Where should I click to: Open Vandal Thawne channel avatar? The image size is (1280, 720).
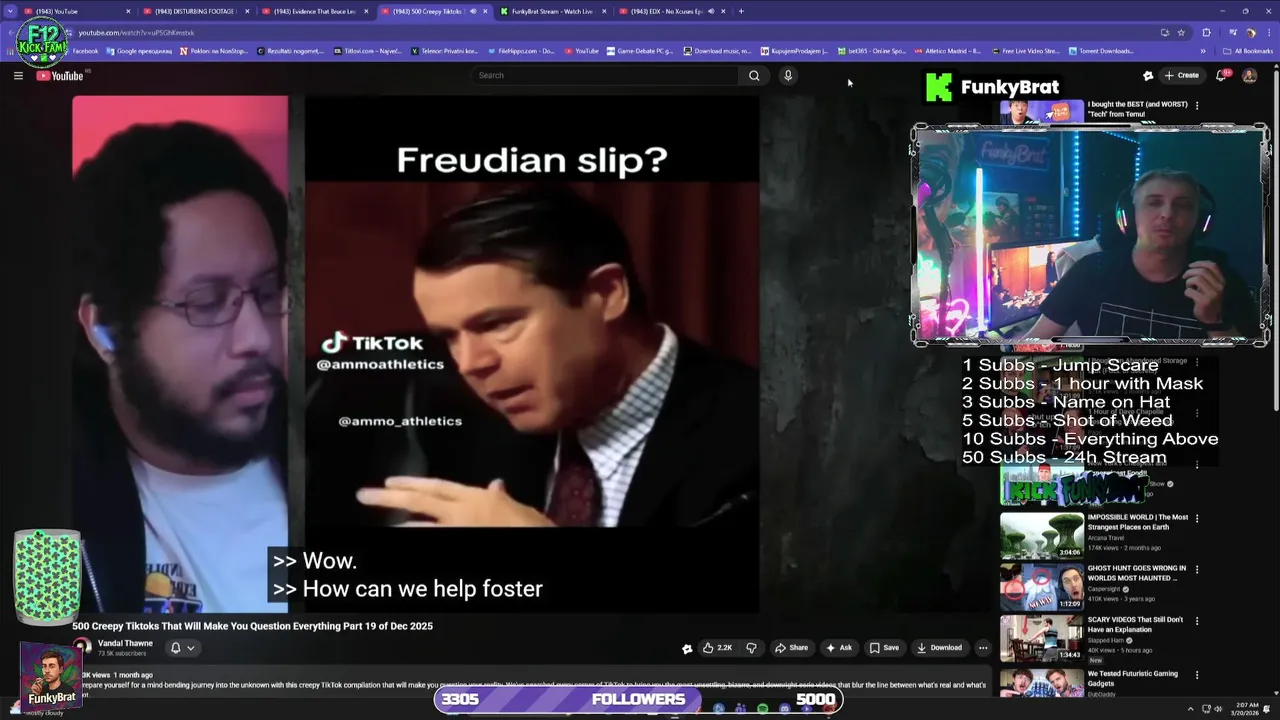tap(82, 647)
